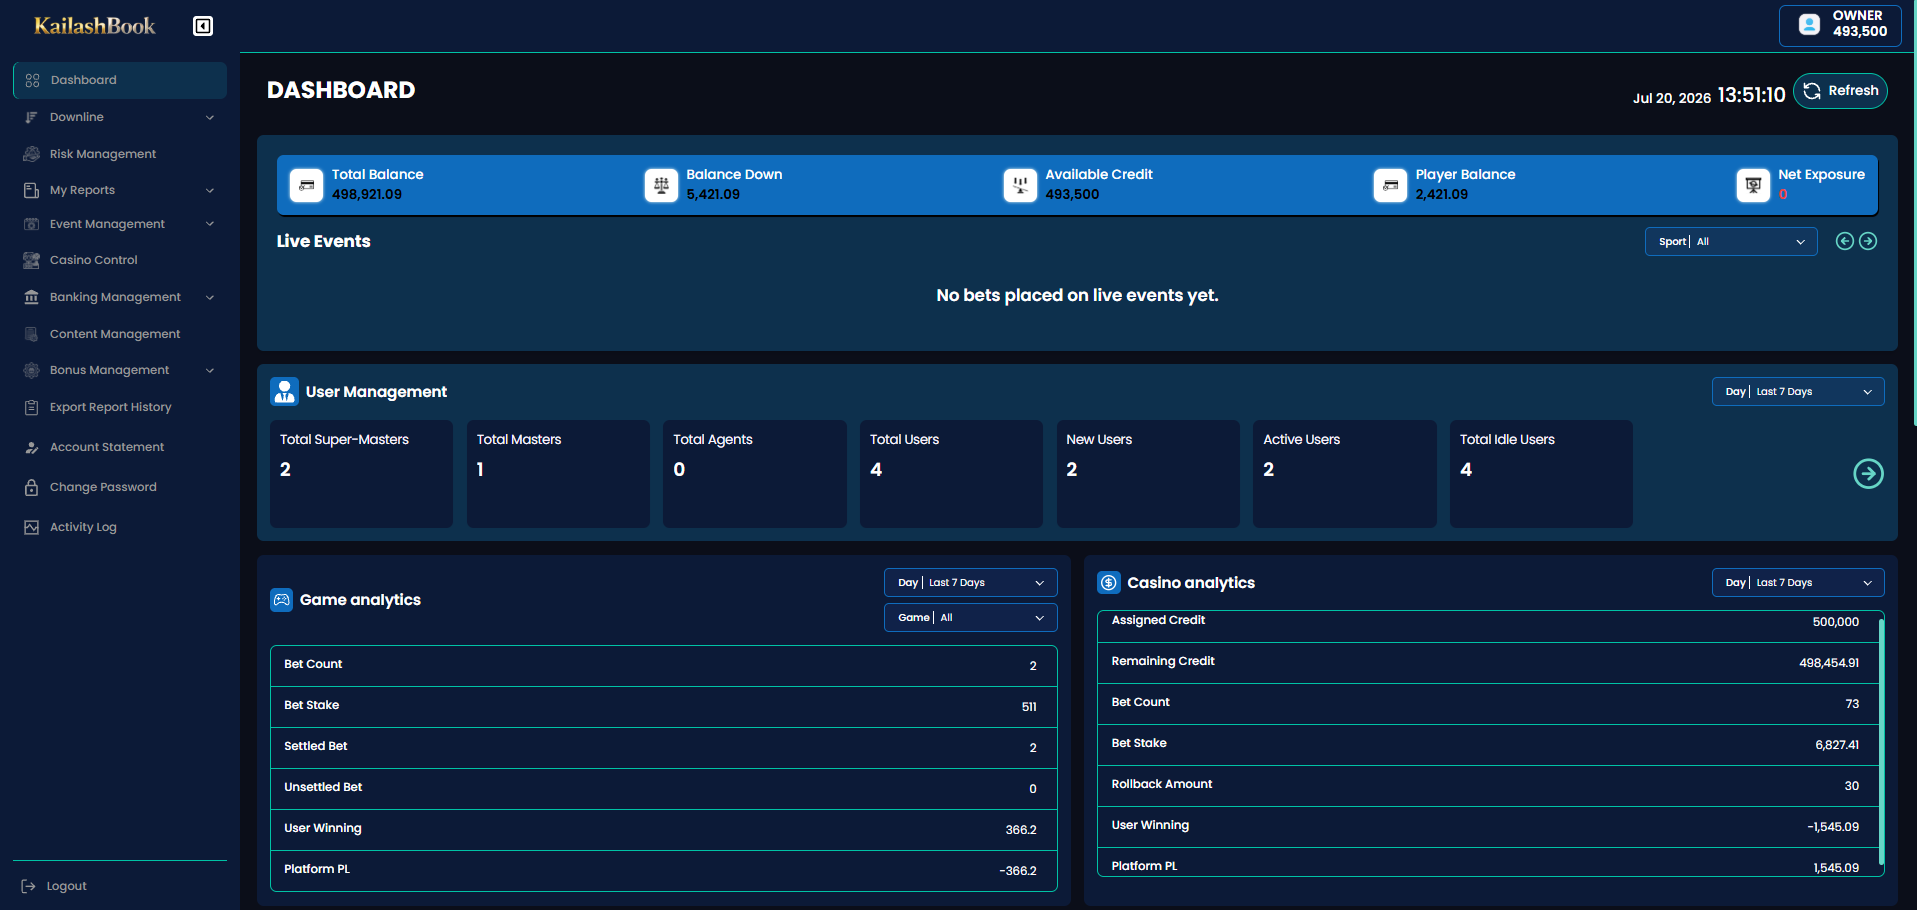
Task: Click the Net Exposure icon
Action: coord(1753,185)
